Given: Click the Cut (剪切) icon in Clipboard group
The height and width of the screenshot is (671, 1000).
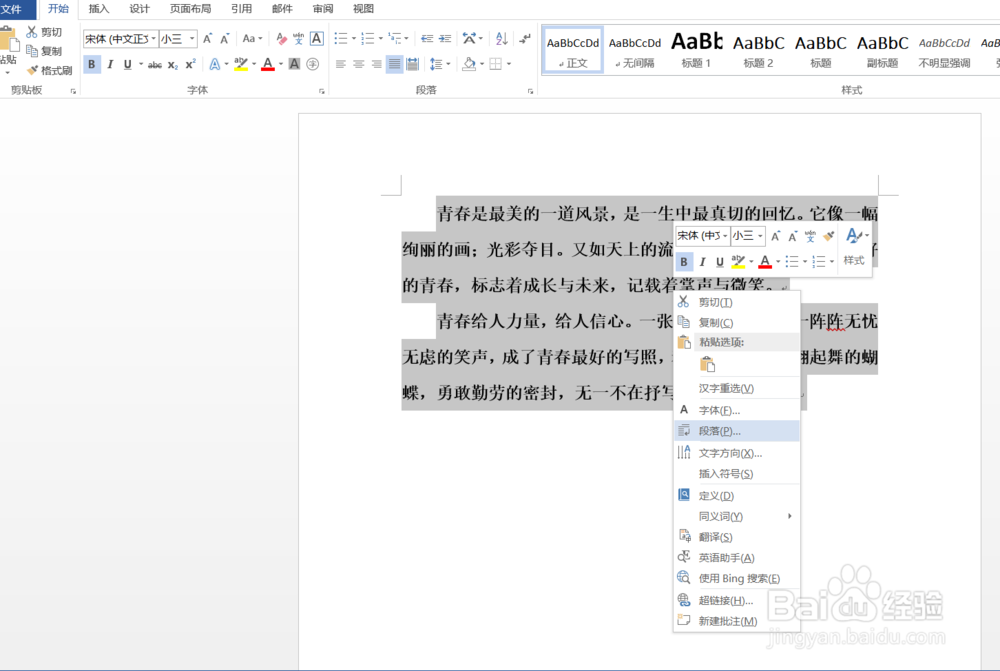Looking at the screenshot, I should 32,32.
